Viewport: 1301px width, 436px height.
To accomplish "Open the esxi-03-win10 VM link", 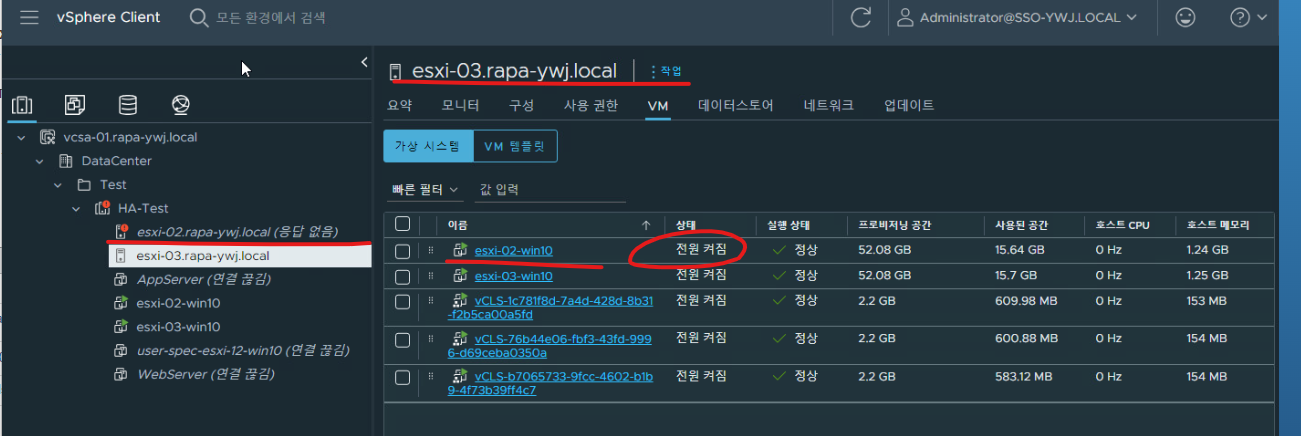I will (514, 276).
